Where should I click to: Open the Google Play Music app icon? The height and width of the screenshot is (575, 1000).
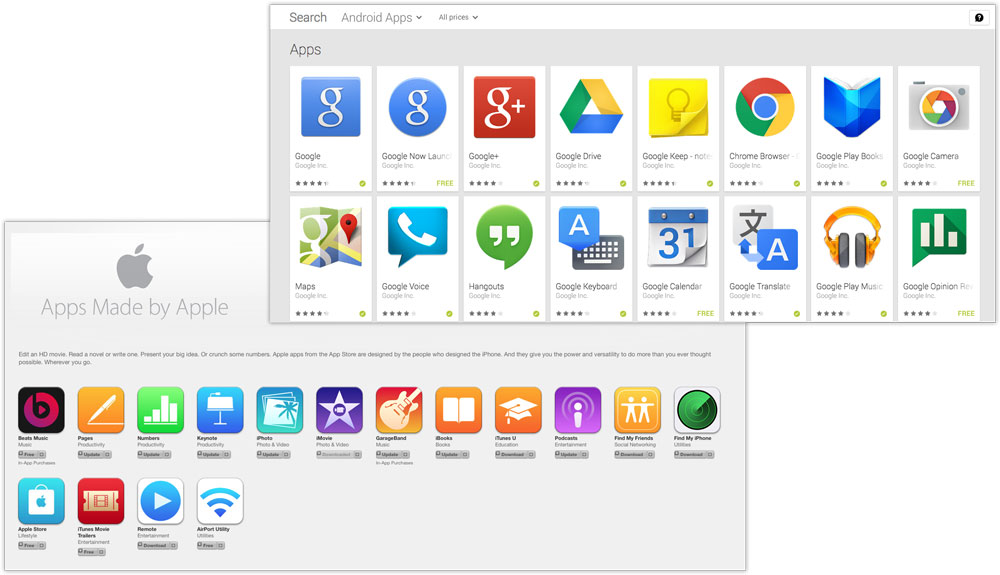(852, 237)
